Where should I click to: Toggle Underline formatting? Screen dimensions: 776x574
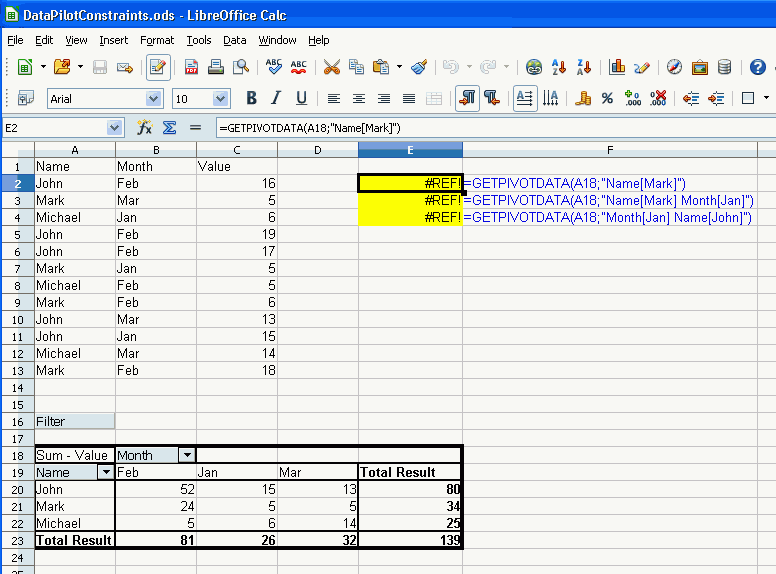tap(300, 98)
